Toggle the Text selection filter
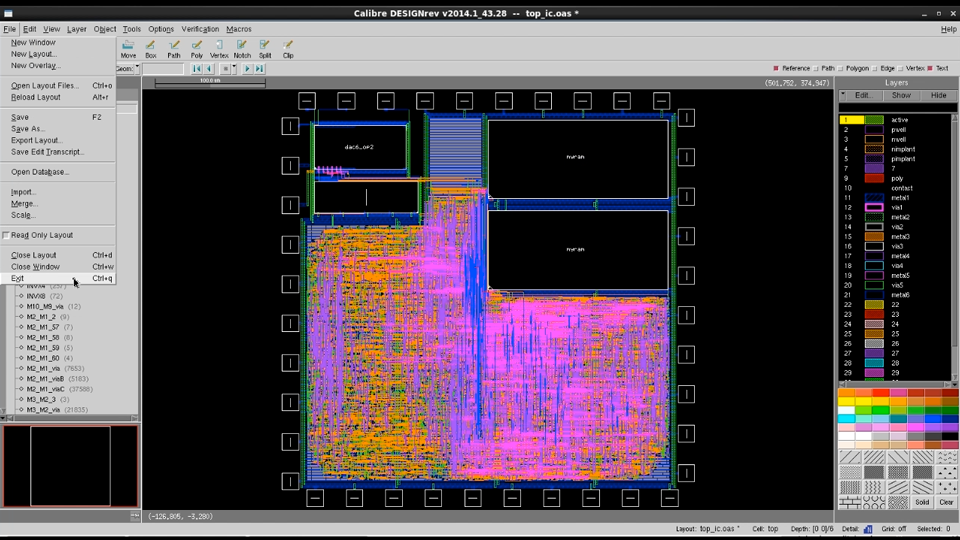Image resolution: width=960 pixels, height=540 pixels. [930, 69]
